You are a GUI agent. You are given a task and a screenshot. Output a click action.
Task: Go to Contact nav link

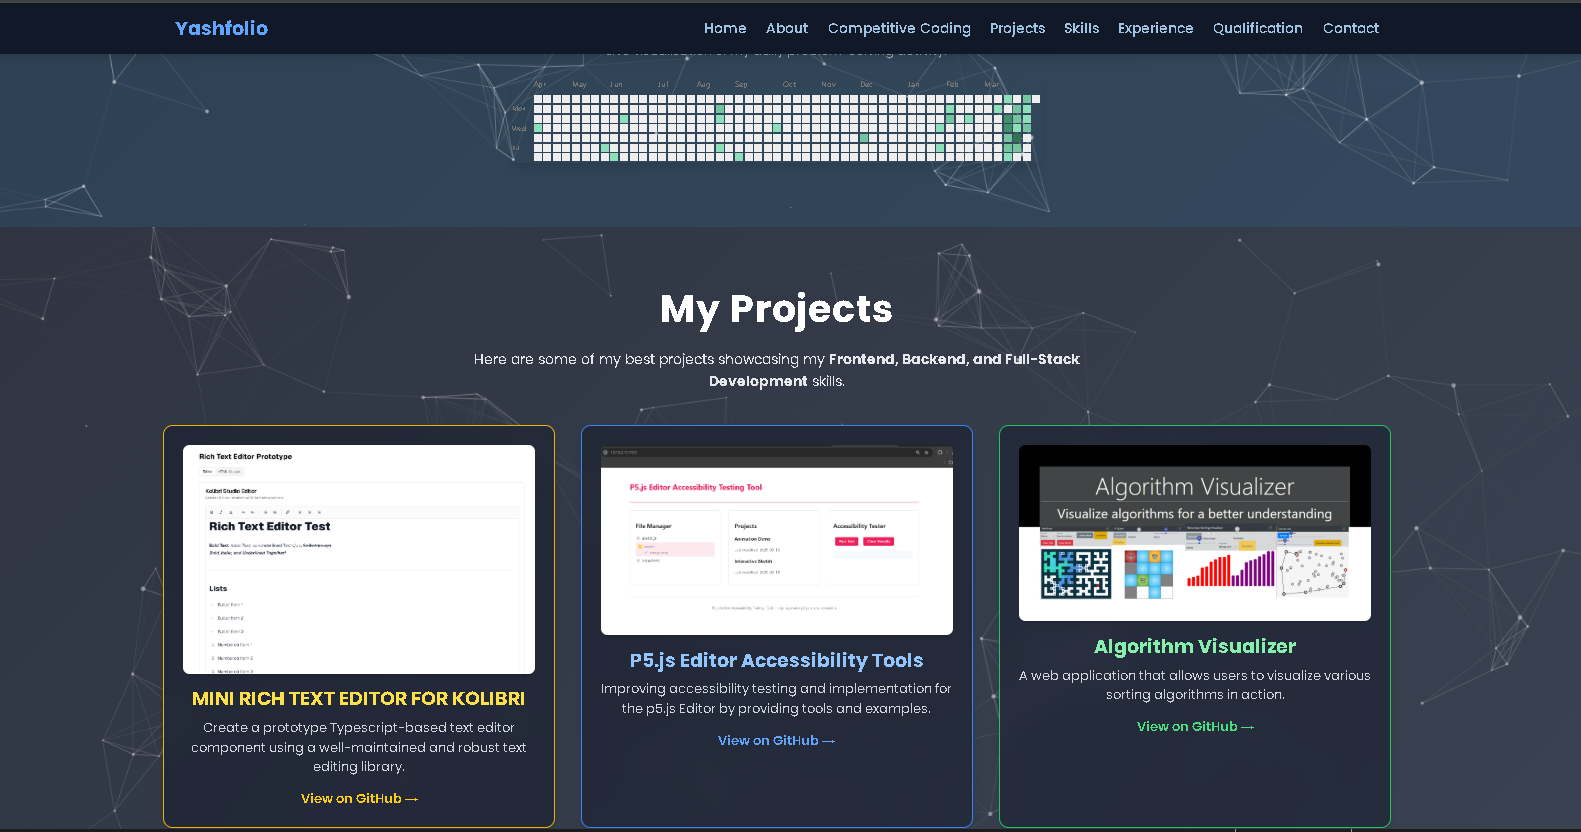point(1350,28)
